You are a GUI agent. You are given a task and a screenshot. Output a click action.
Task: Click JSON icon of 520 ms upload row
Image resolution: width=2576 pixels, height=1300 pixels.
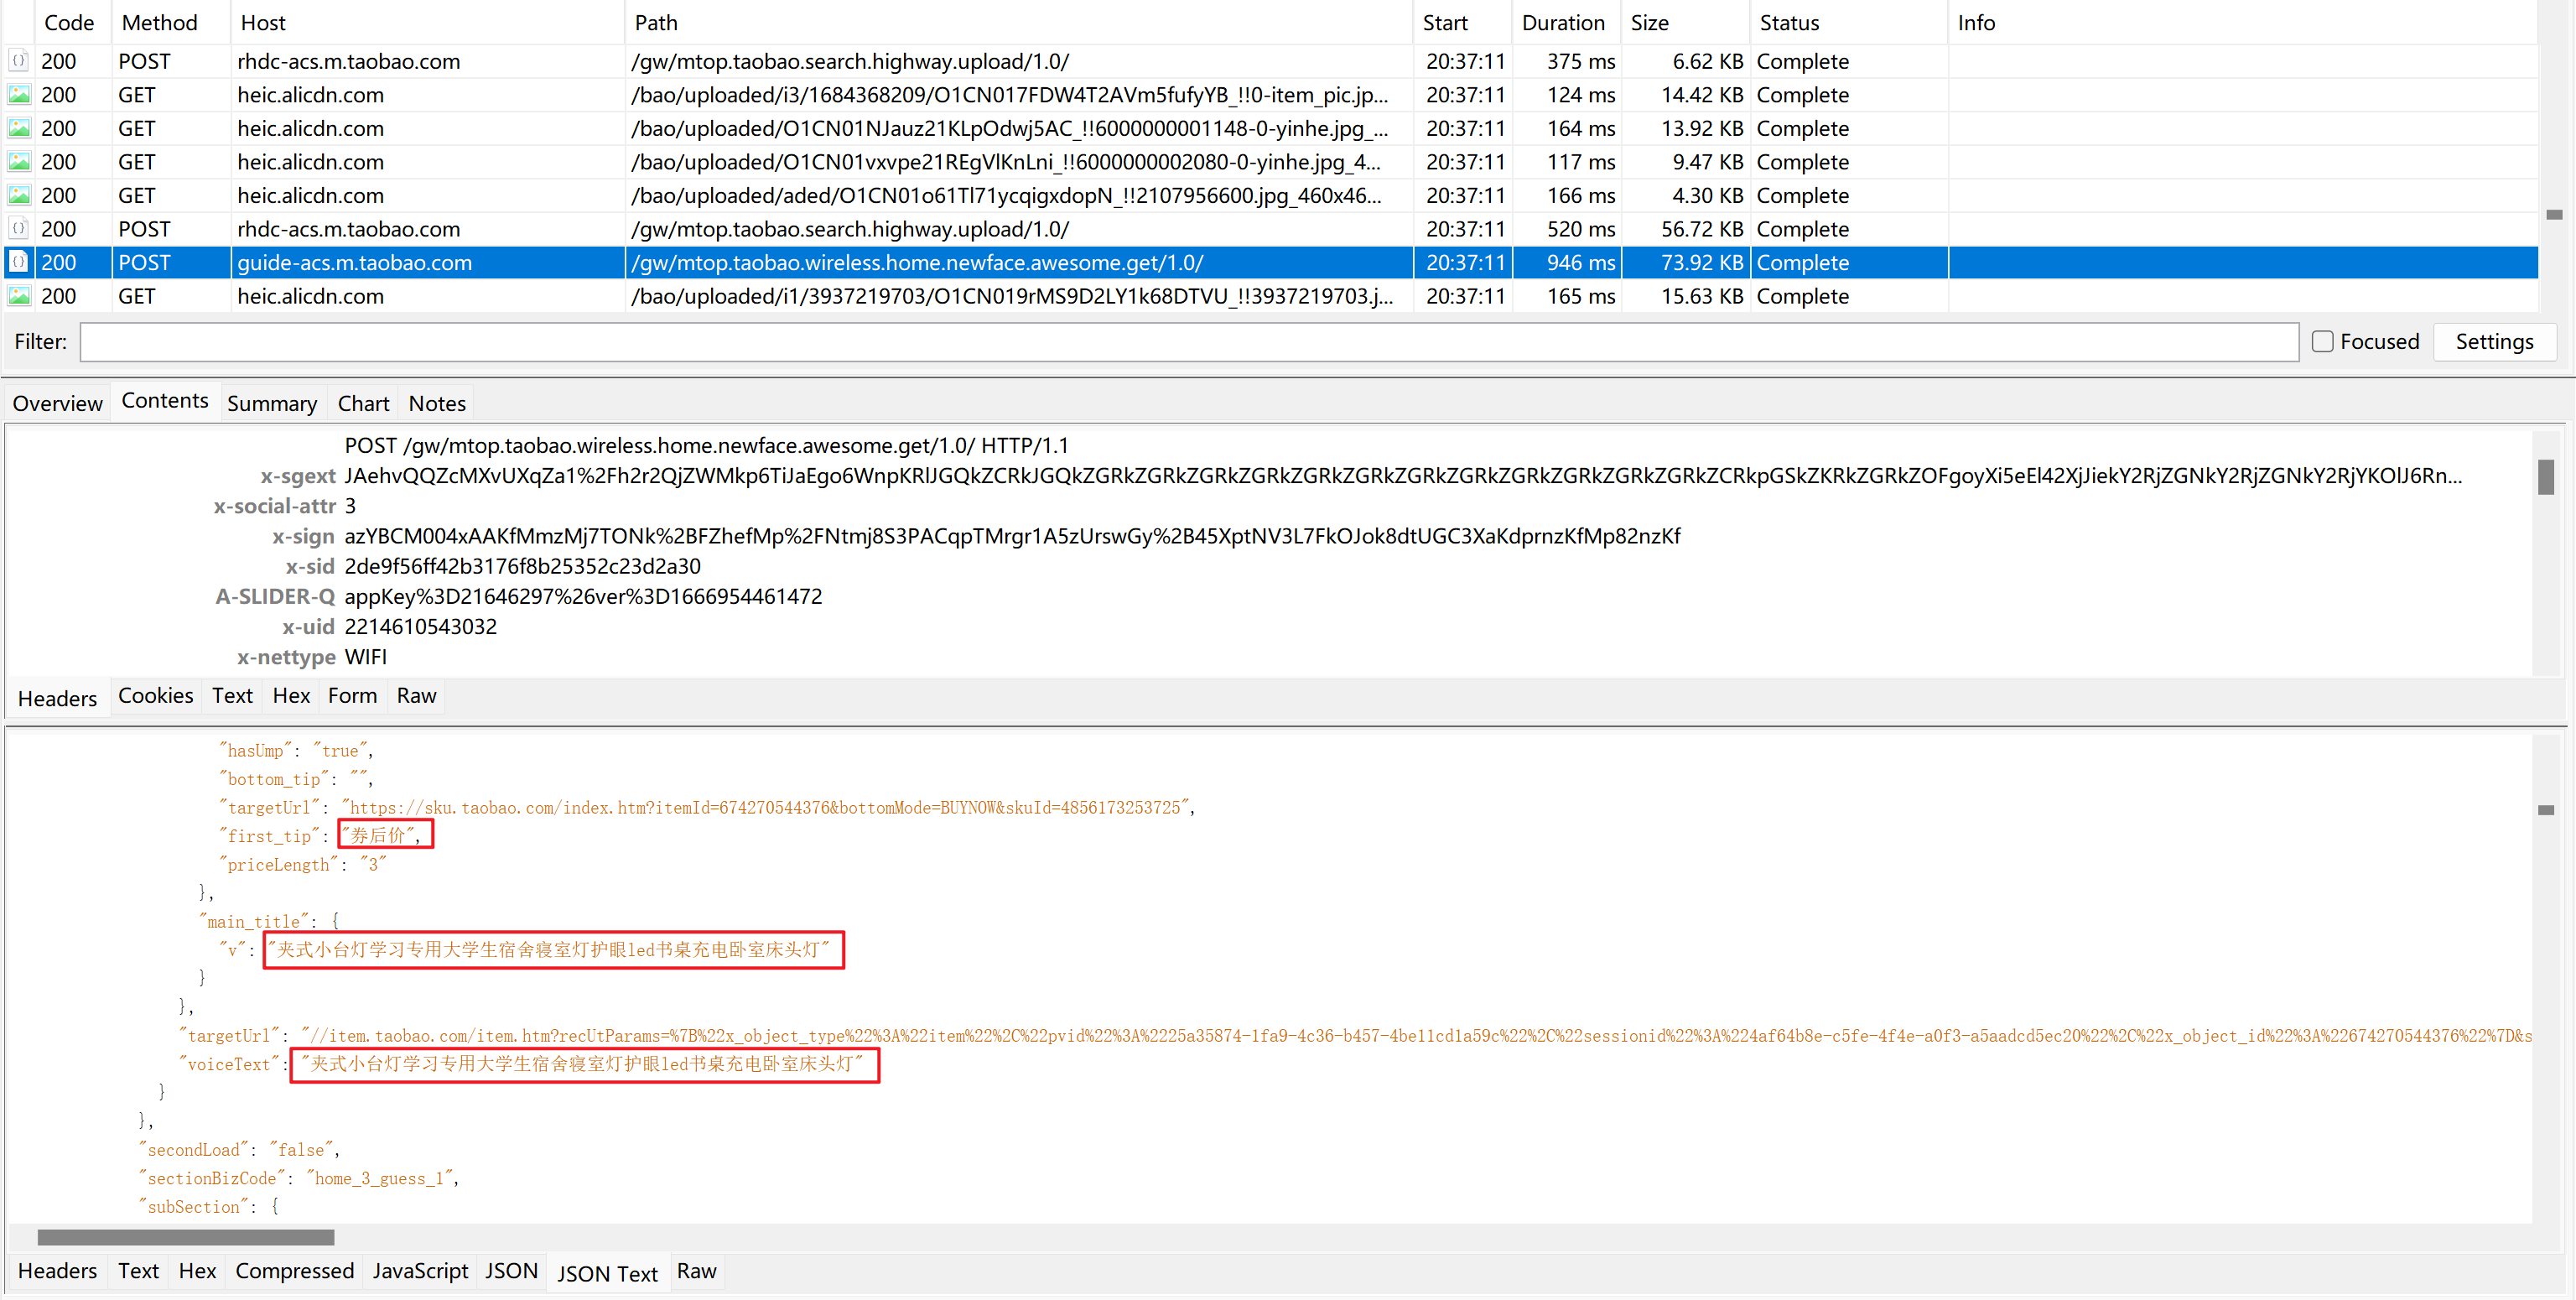point(19,229)
